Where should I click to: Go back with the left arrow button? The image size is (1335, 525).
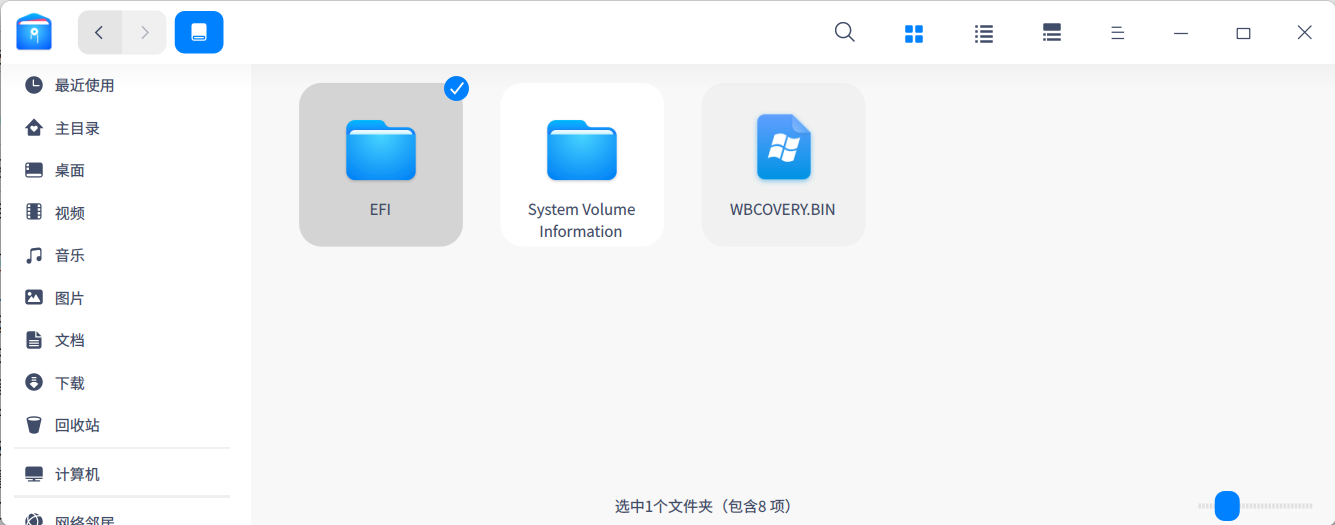(99, 32)
